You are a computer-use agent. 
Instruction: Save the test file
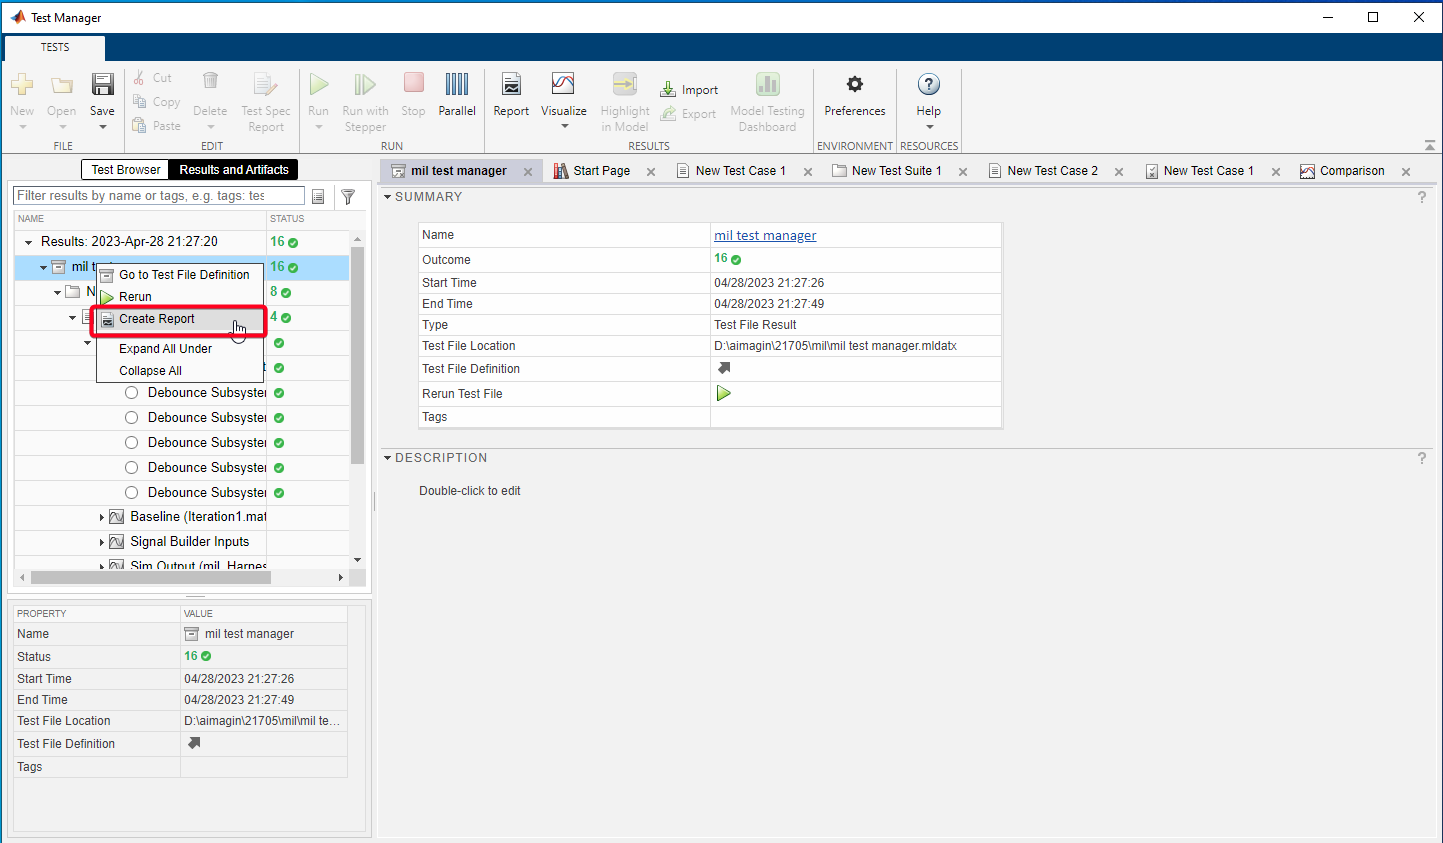point(102,85)
